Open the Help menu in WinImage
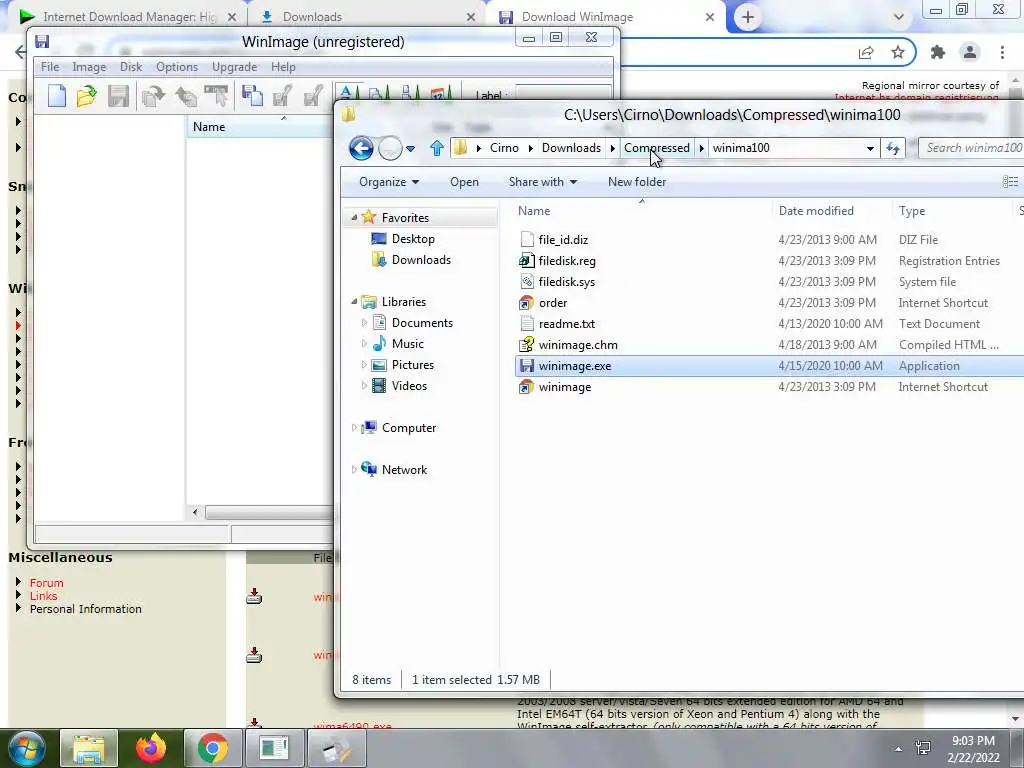Image resolution: width=1024 pixels, height=768 pixels. point(283,67)
